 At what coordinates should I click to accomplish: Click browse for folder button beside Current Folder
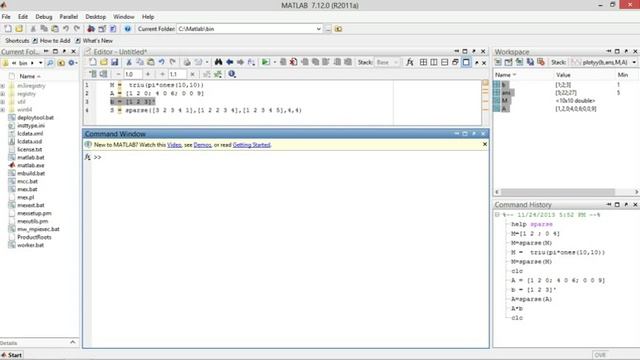click(x=328, y=29)
